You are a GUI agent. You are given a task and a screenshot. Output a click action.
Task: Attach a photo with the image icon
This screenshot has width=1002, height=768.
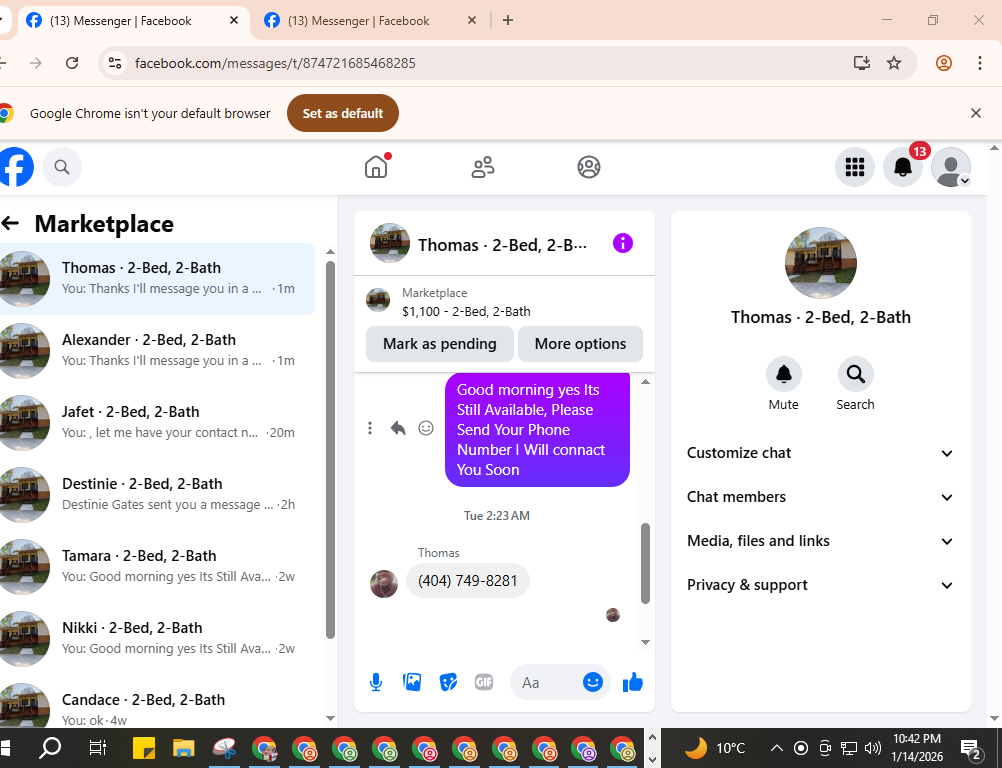click(412, 682)
